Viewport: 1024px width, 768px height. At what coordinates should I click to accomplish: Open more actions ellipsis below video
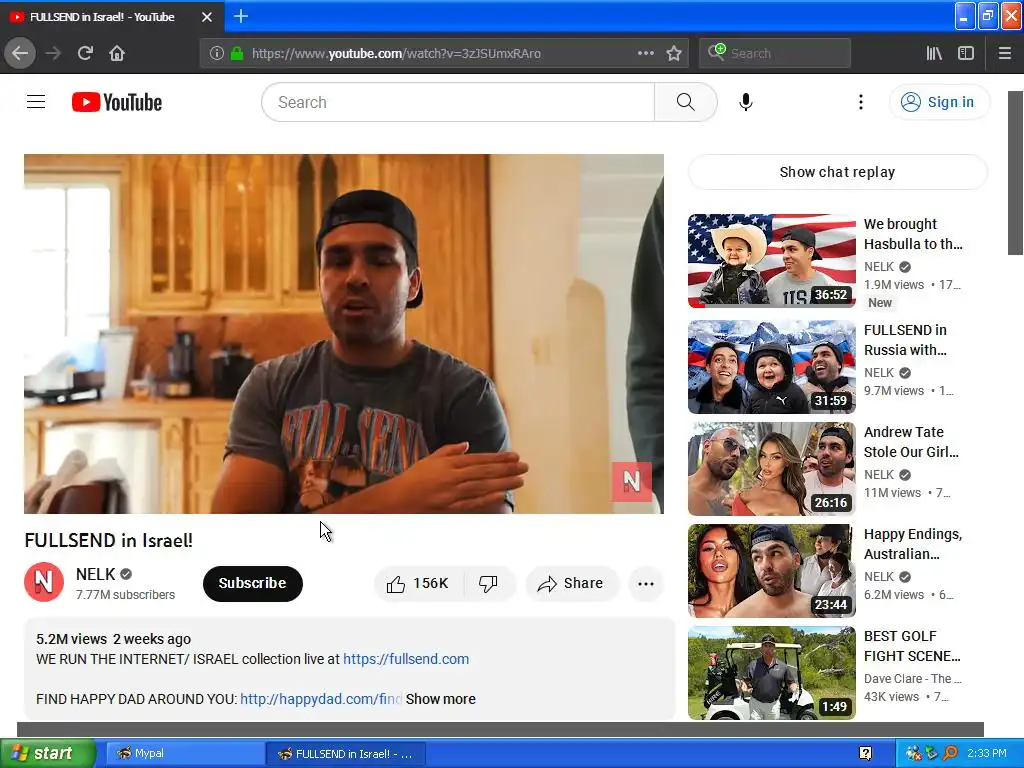(646, 583)
